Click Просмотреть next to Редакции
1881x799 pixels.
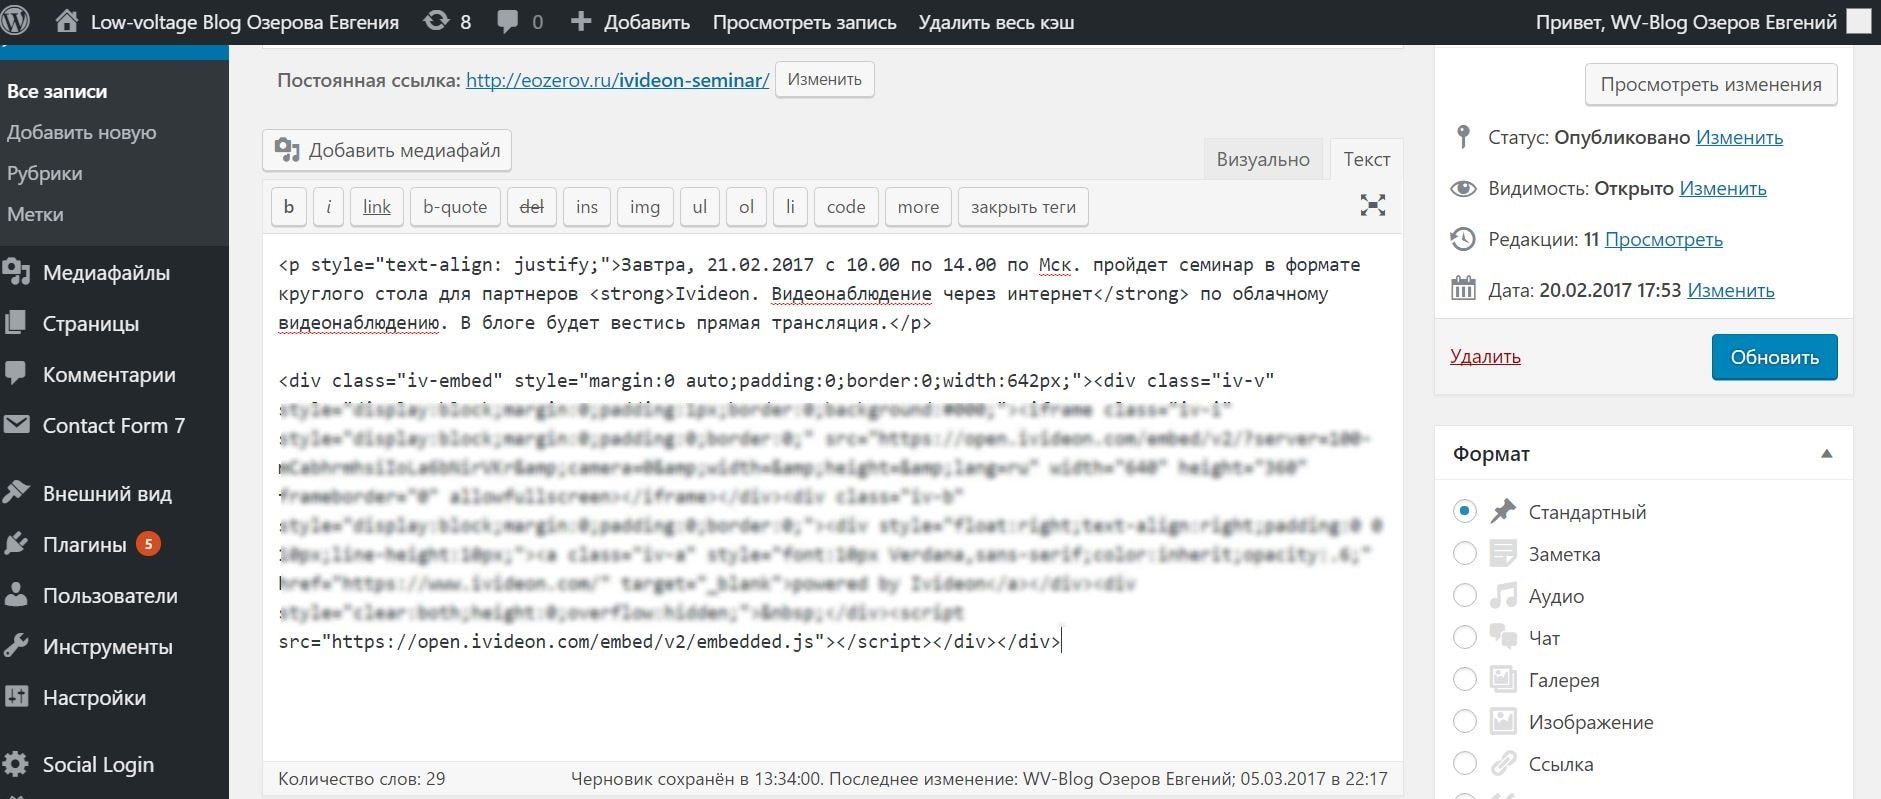(x=1663, y=239)
